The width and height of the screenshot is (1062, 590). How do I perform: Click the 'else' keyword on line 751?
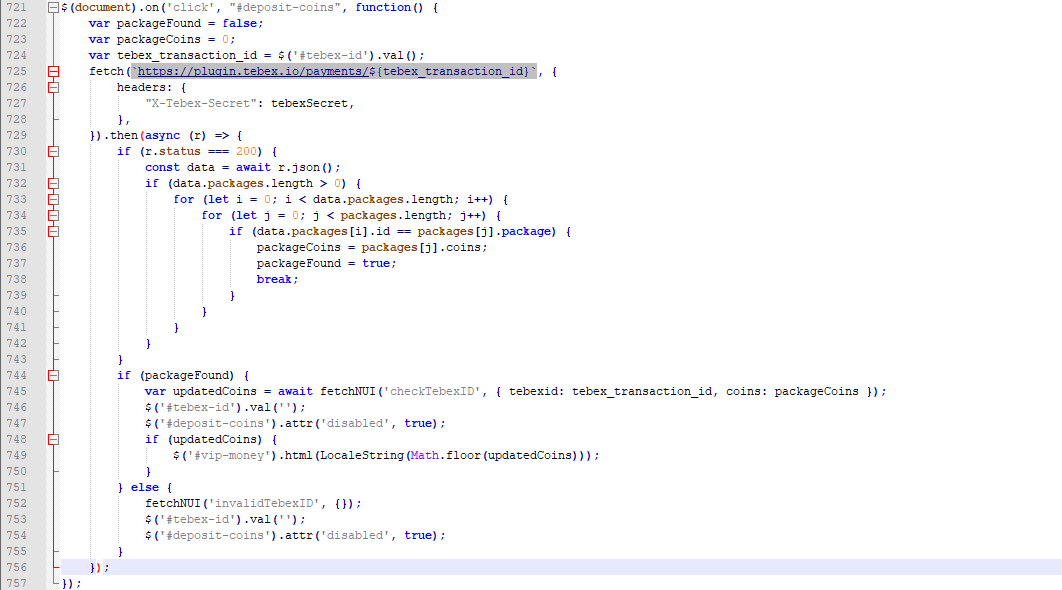coord(144,488)
